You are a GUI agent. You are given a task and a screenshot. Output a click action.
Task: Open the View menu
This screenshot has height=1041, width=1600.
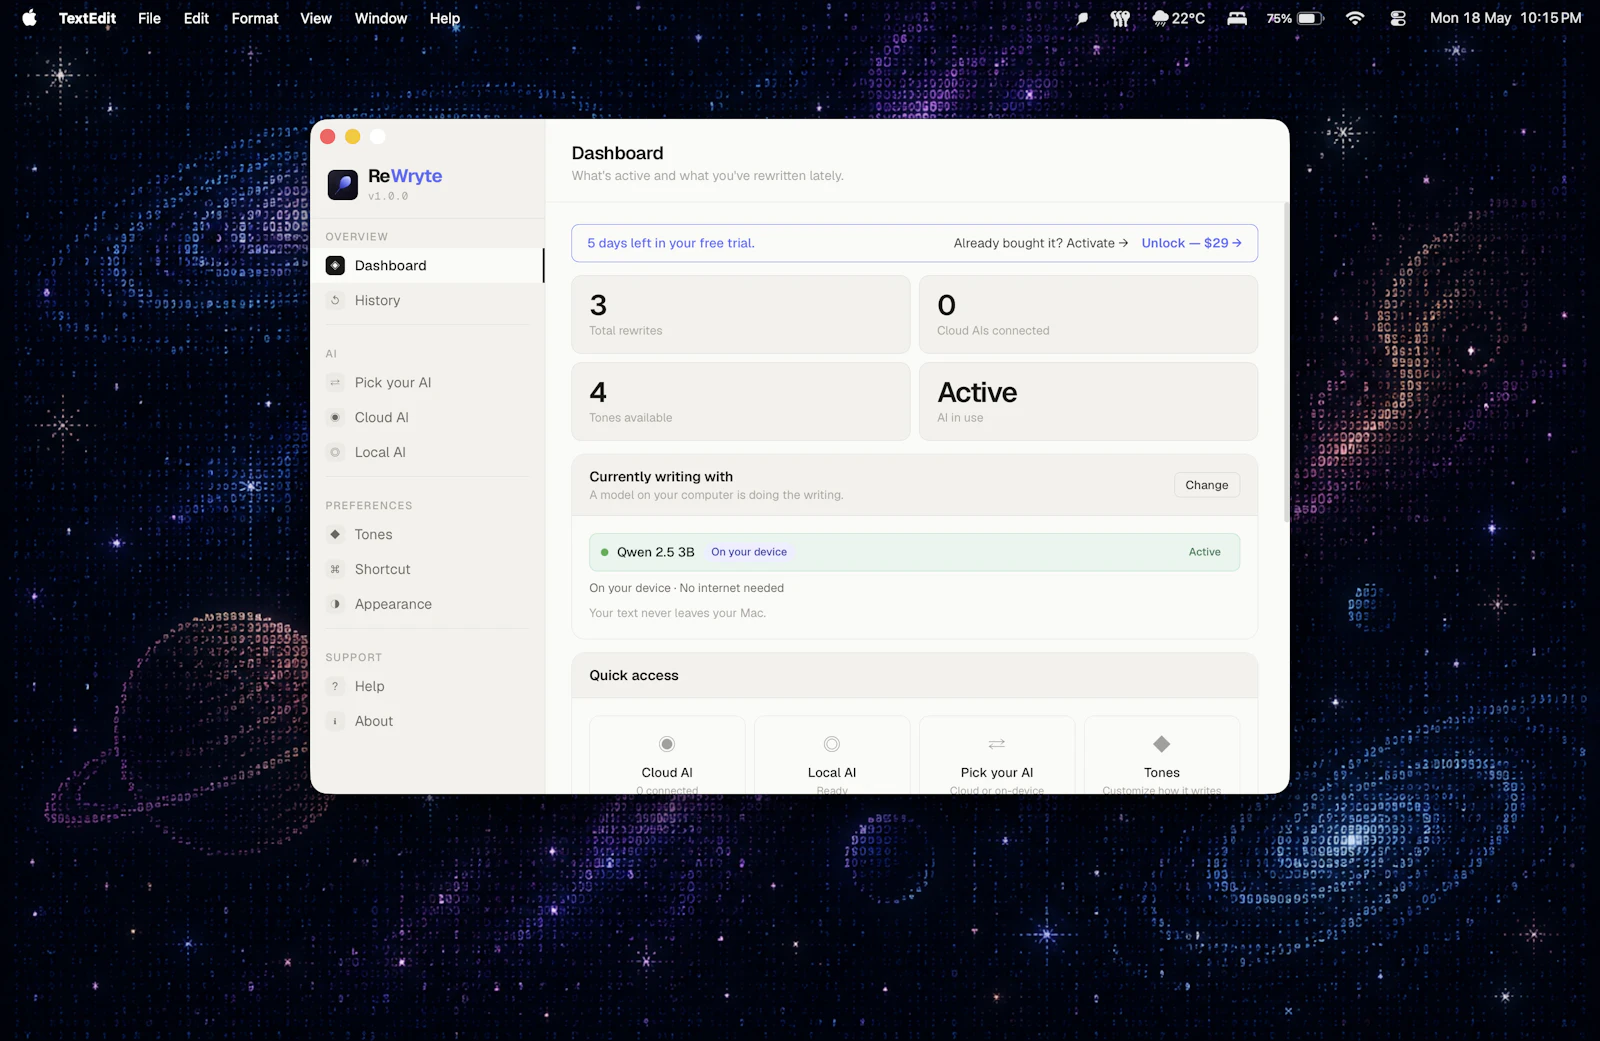pyautogui.click(x=316, y=18)
